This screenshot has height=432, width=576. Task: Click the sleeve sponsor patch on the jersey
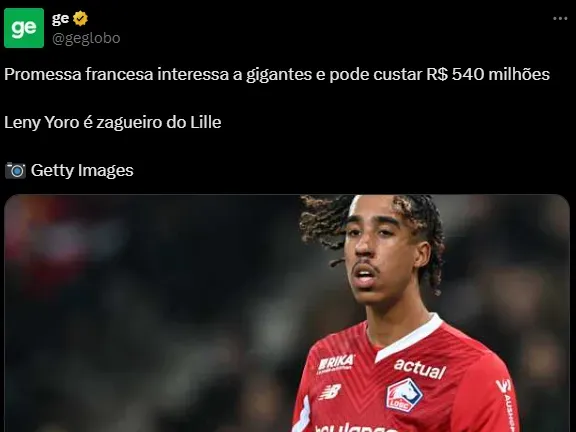506,402
